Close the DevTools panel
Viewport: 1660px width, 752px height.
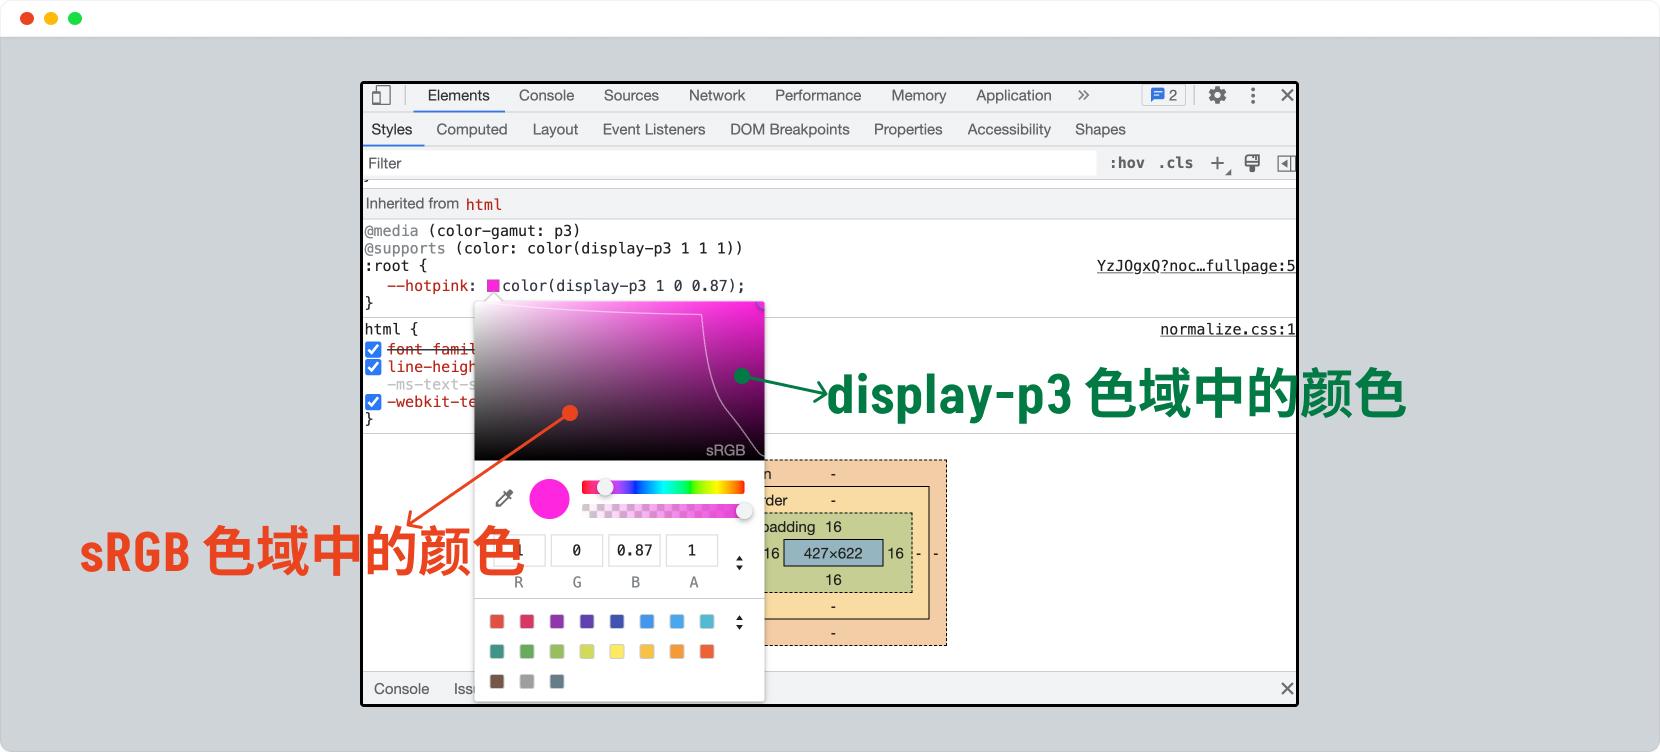1287,95
